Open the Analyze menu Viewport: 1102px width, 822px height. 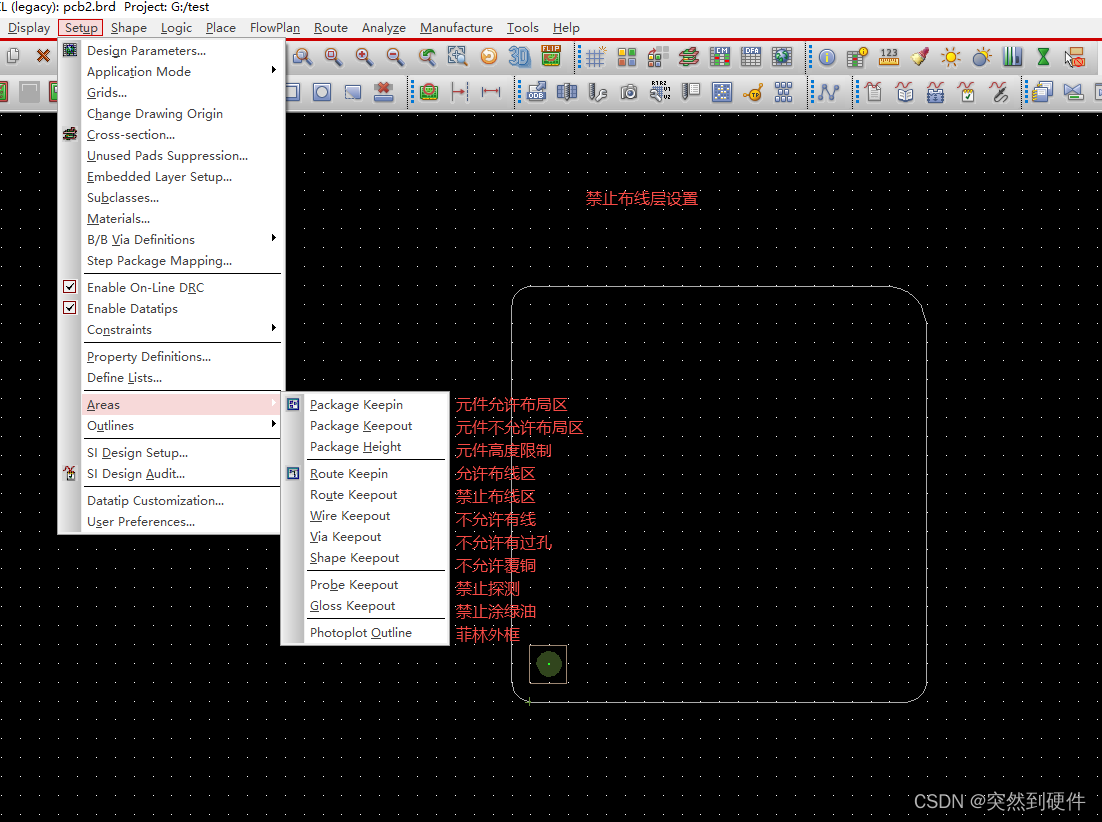pos(384,27)
